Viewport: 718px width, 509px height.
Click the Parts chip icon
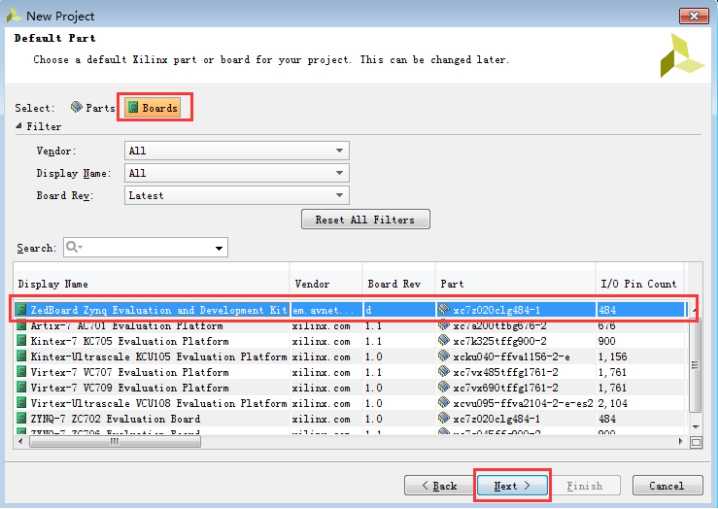[x=77, y=107]
